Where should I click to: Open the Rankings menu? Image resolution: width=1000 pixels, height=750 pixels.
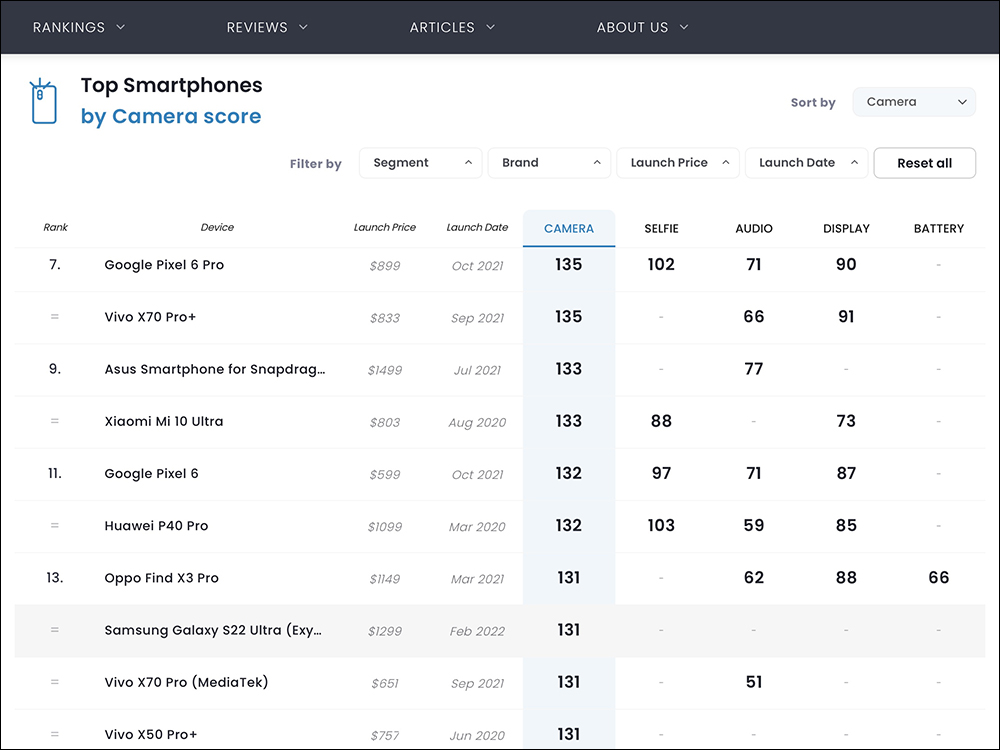[79, 27]
